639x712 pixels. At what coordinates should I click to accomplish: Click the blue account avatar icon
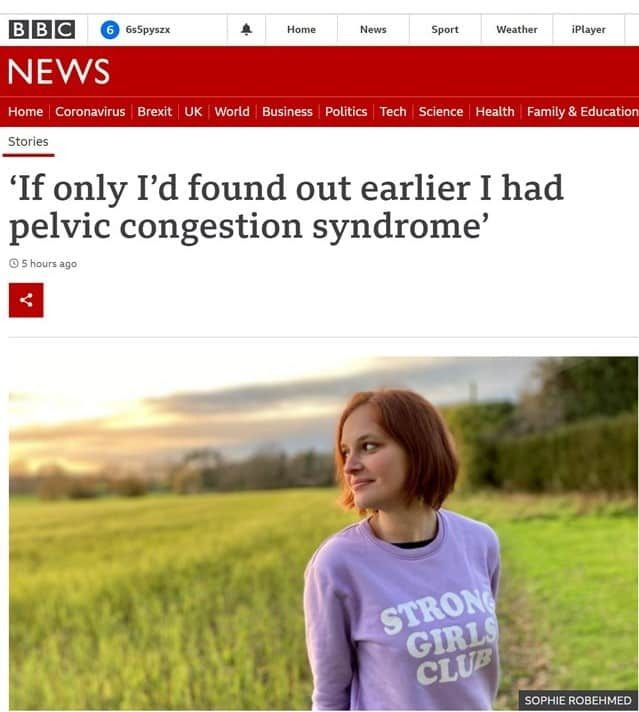coord(110,29)
